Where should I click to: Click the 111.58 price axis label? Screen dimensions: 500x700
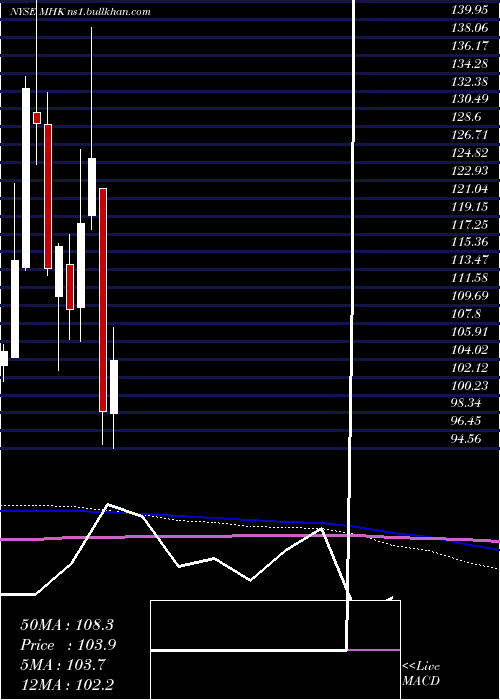tap(470, 278)
